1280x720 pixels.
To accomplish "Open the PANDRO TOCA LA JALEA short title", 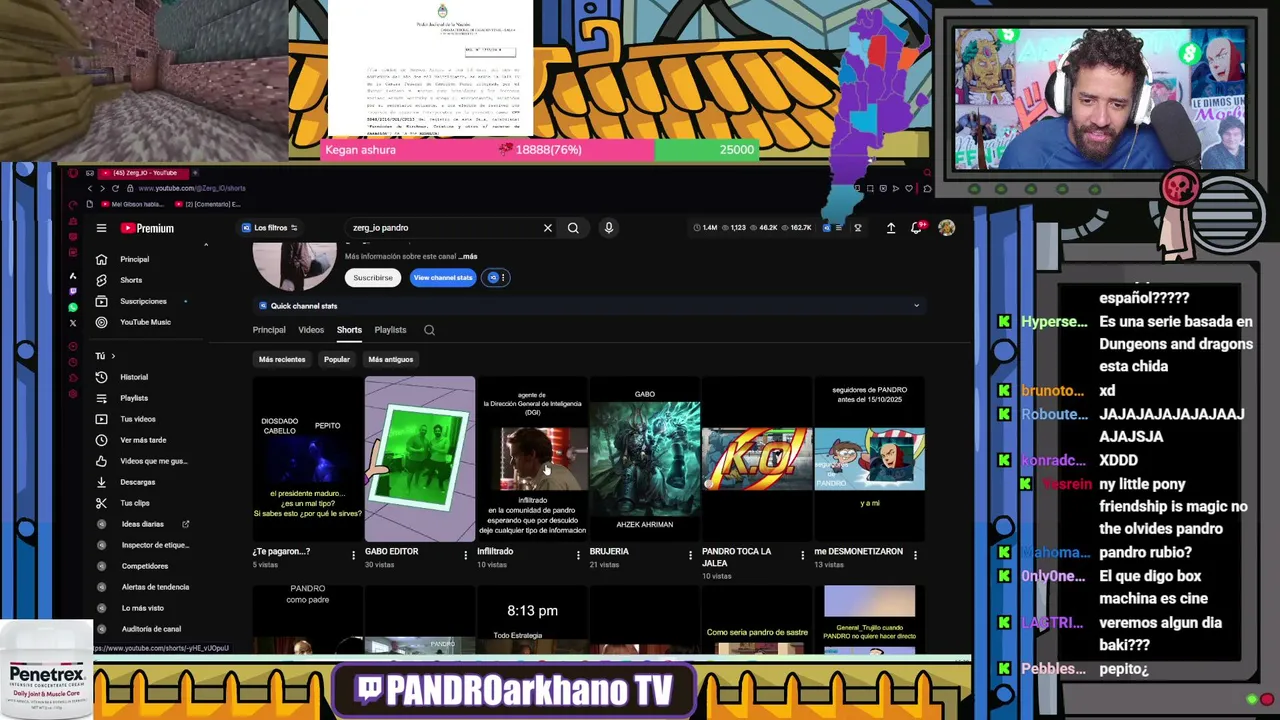I will [x=737, y=557].
